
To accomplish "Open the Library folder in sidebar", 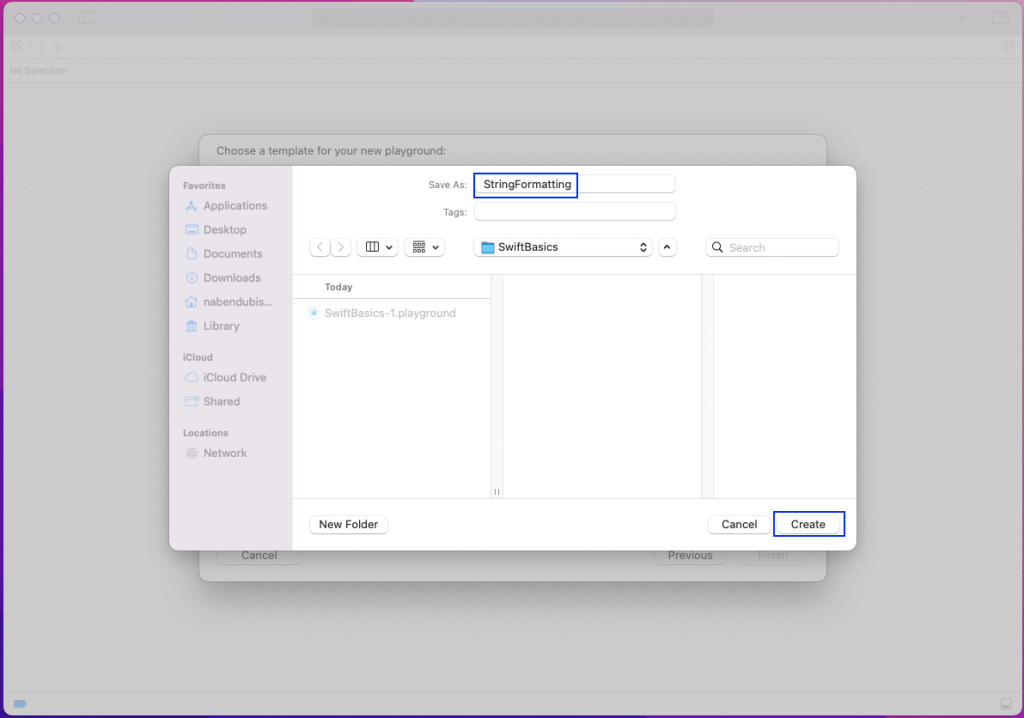I will (221, 326).
